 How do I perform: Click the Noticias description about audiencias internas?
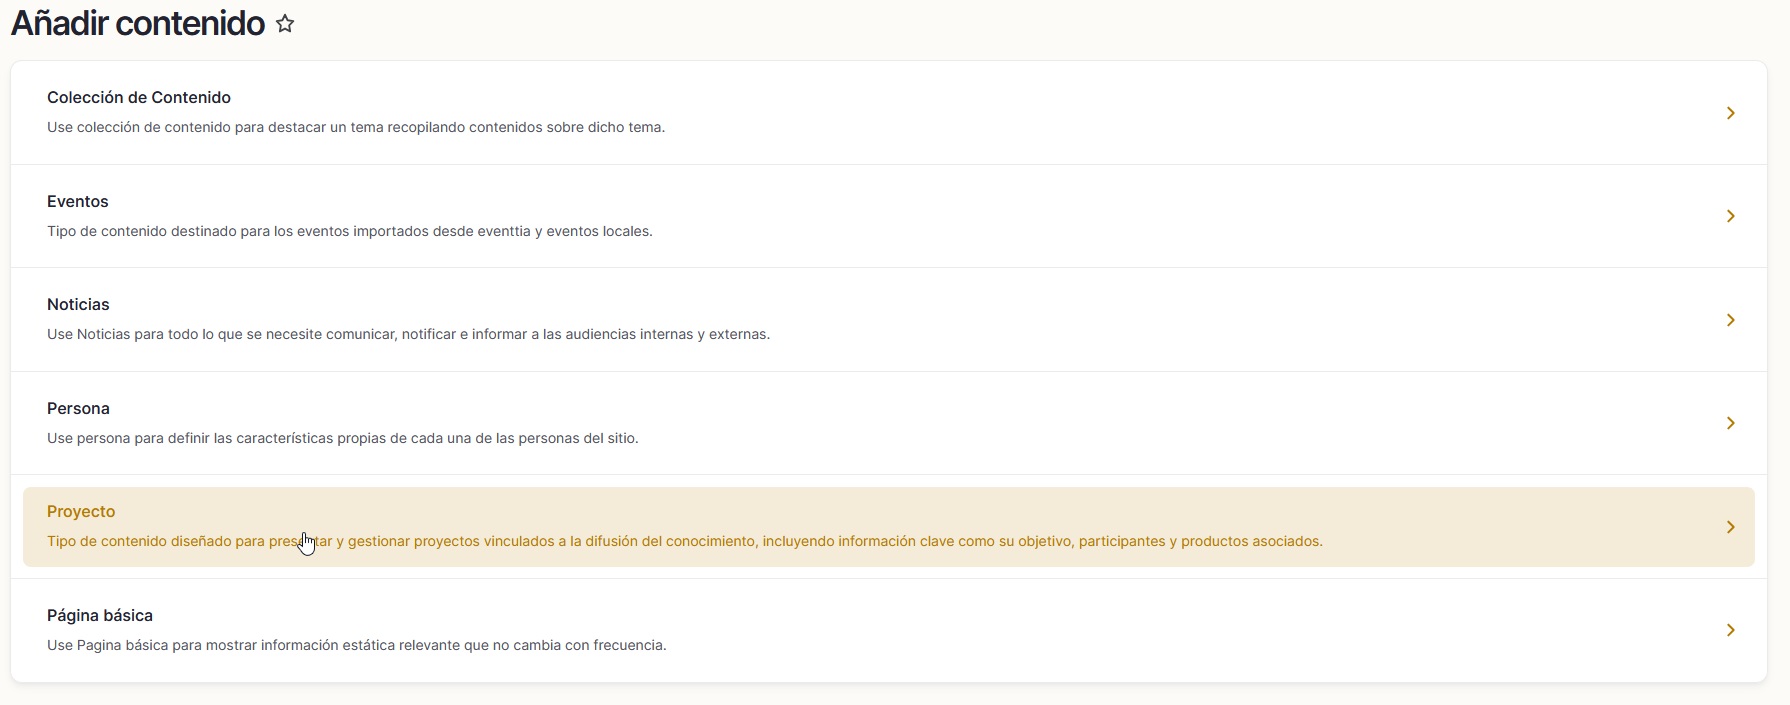(x=408, y=334)
